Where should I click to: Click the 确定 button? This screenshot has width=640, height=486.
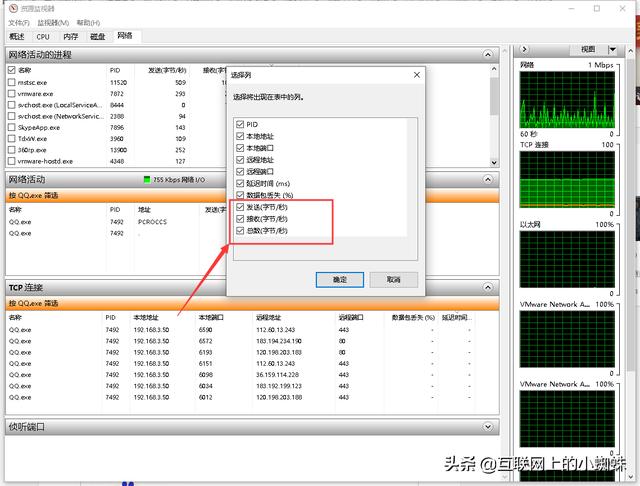(339, 279)
